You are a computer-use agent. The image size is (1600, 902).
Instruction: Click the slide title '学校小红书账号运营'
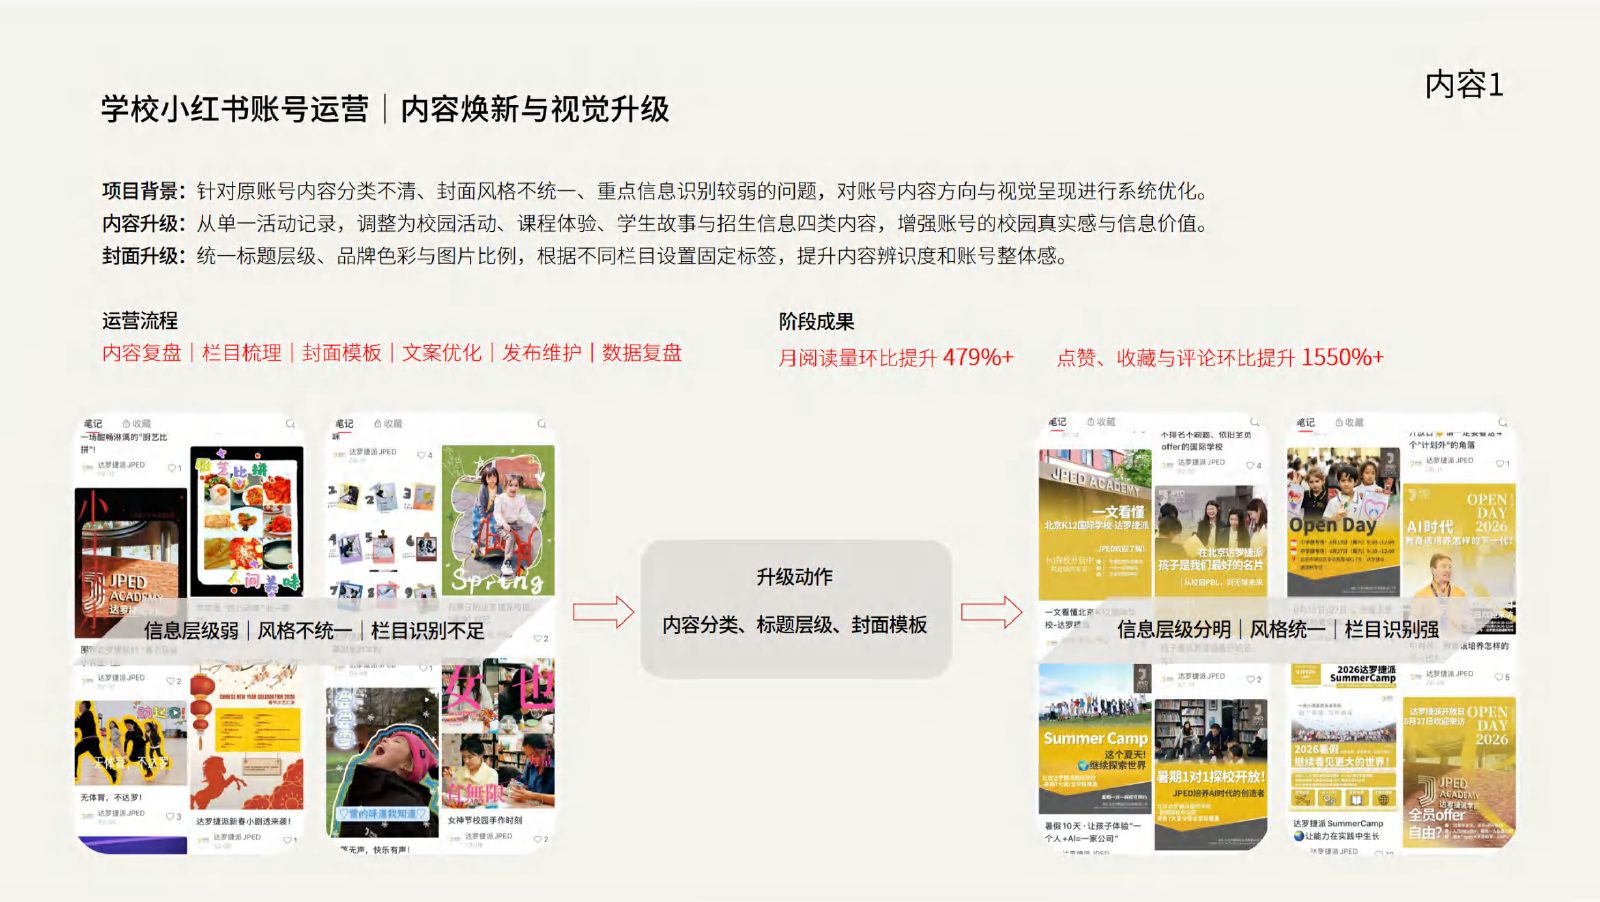coord(235,109)
